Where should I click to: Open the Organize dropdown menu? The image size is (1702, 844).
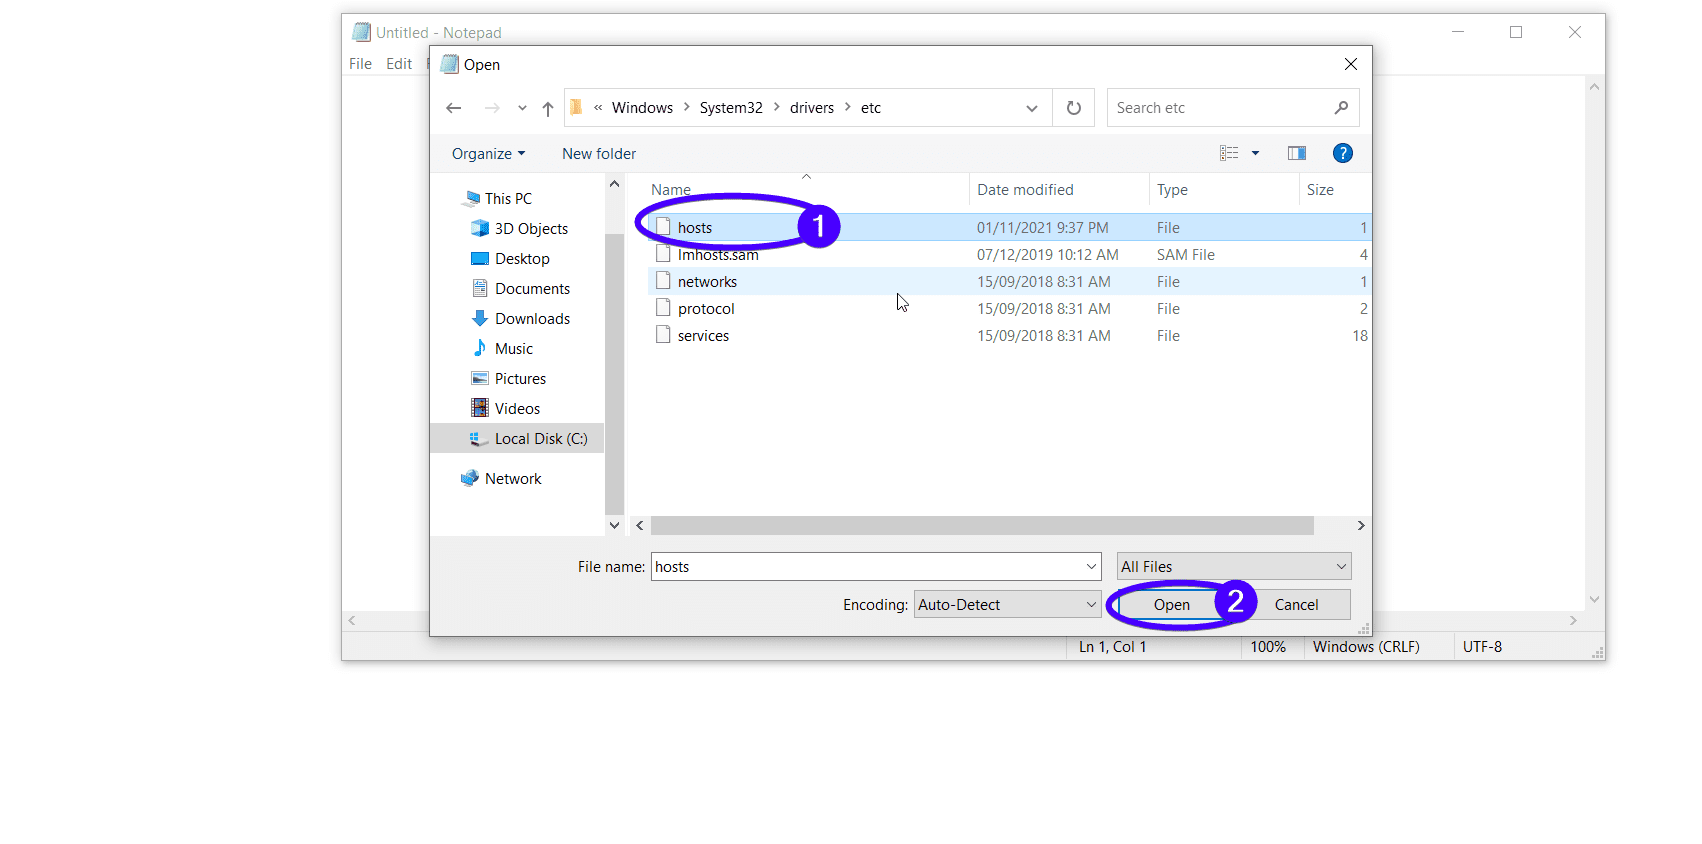(488, 154)
